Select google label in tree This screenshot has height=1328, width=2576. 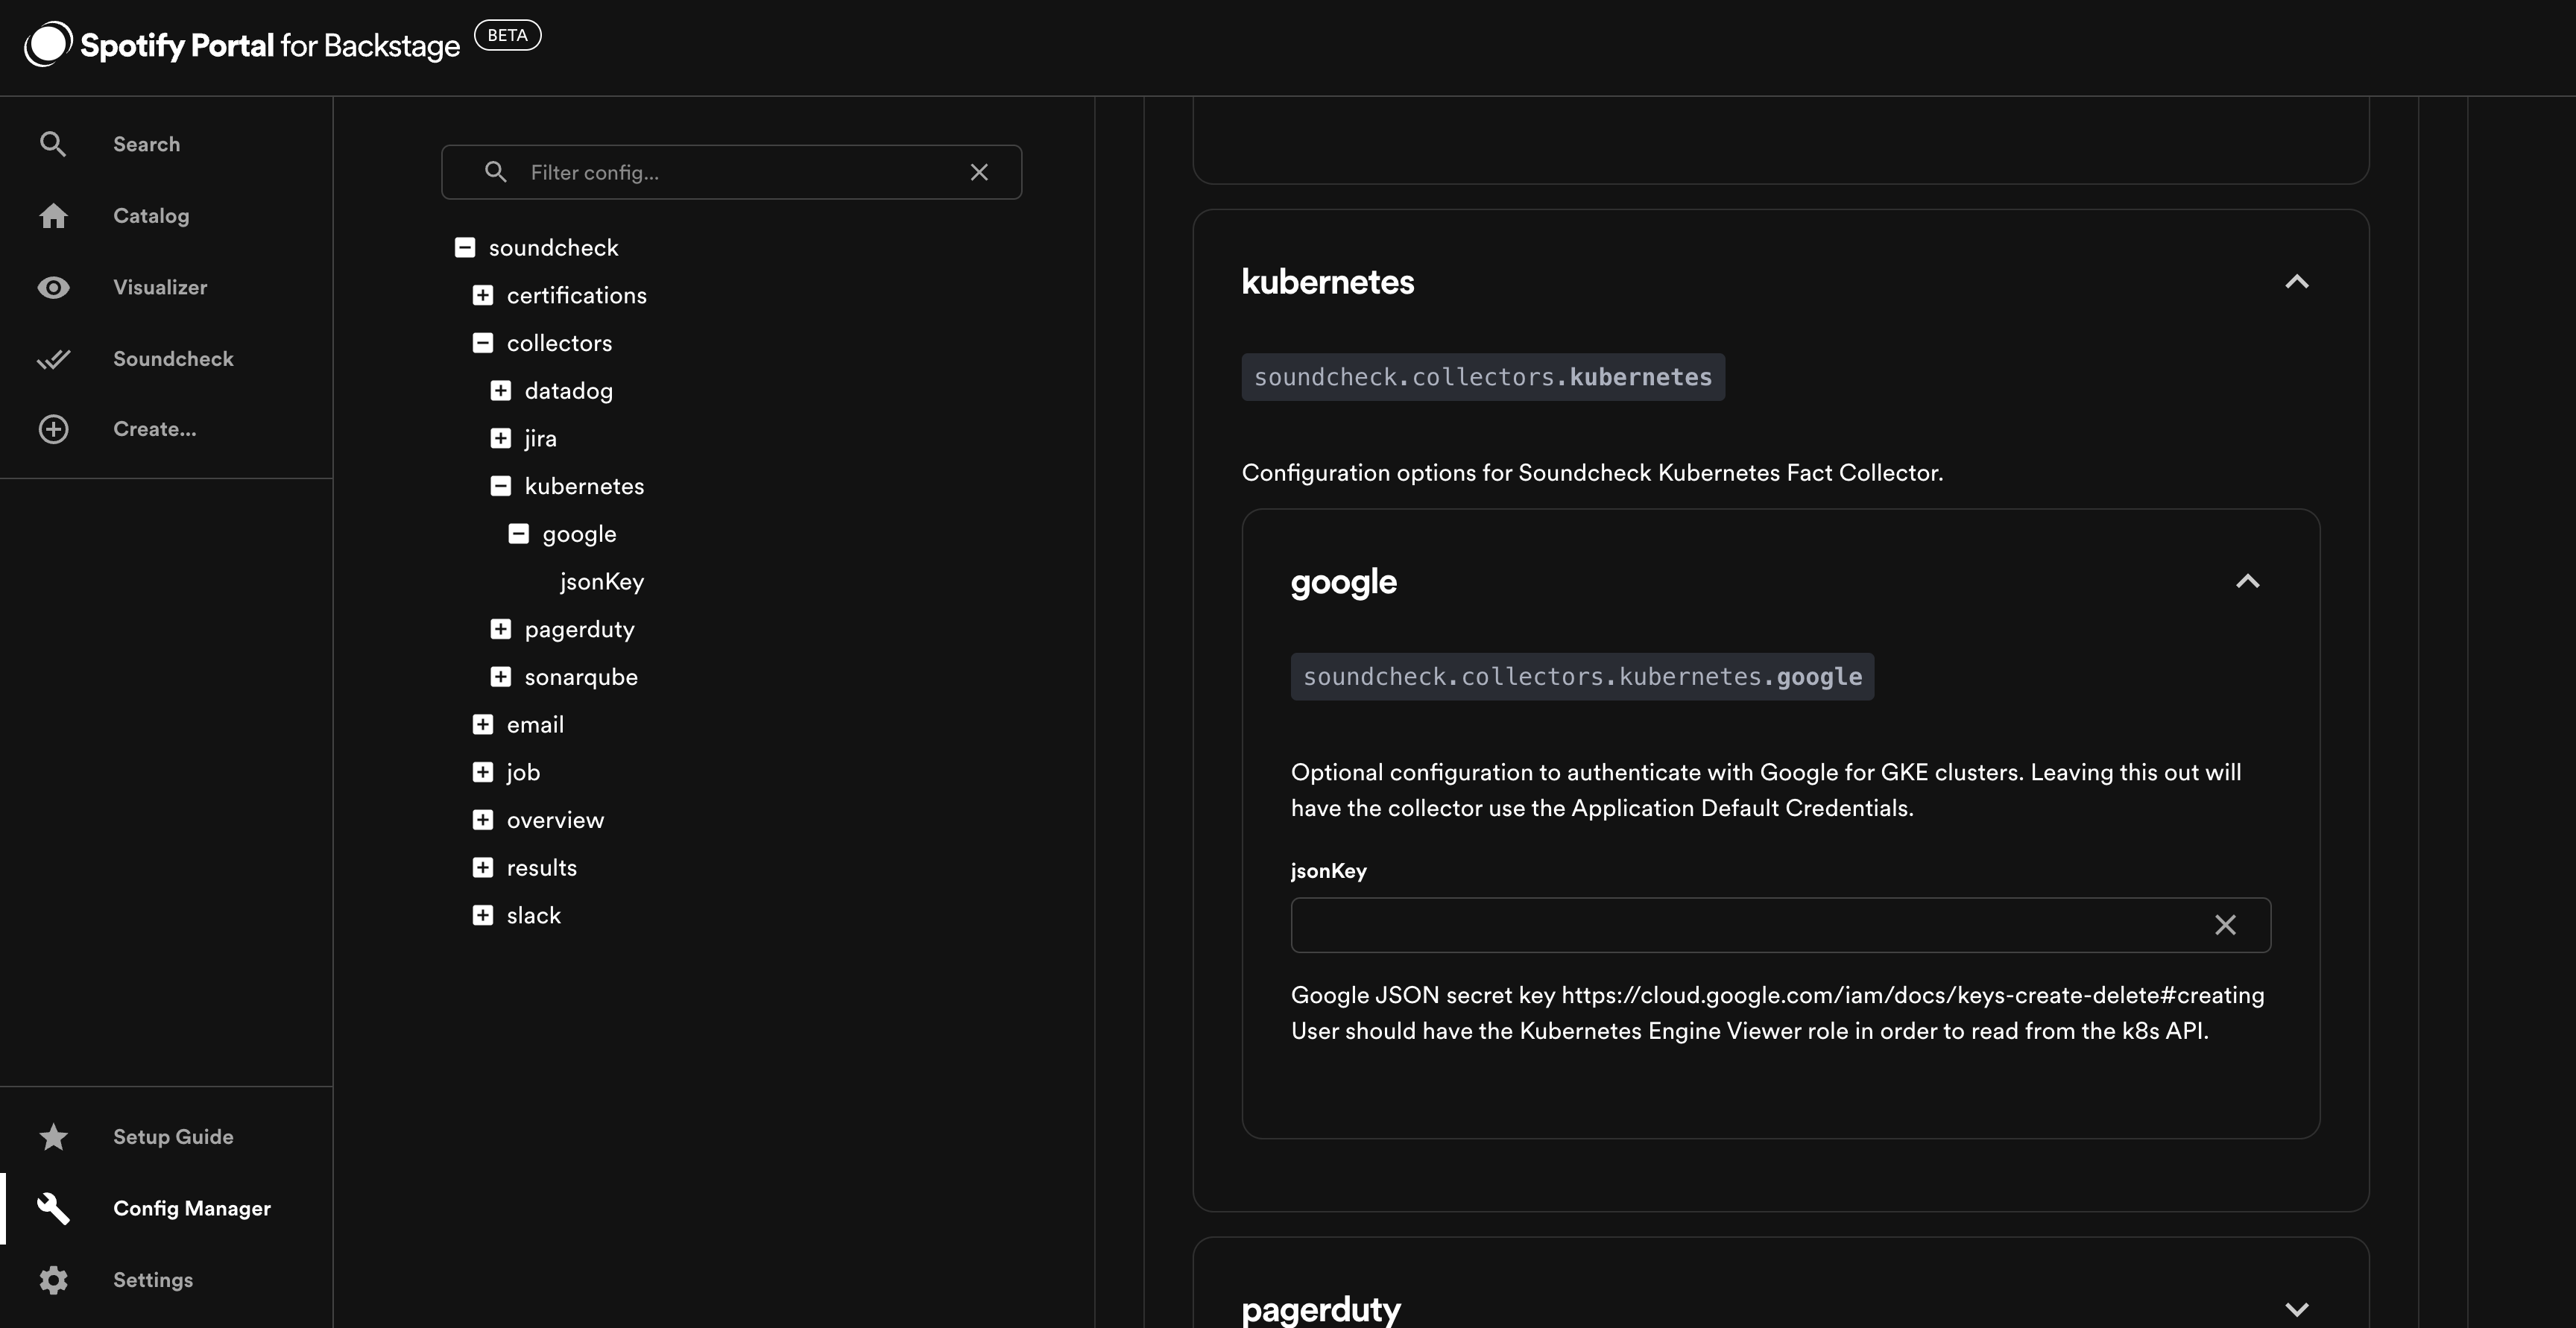tap(579, 534)
